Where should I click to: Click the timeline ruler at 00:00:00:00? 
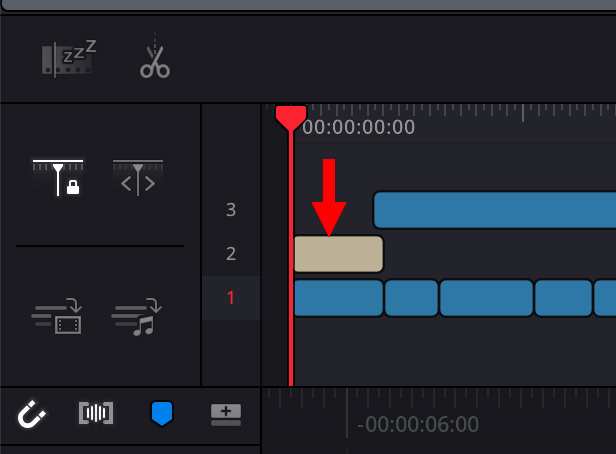[358, 127]
